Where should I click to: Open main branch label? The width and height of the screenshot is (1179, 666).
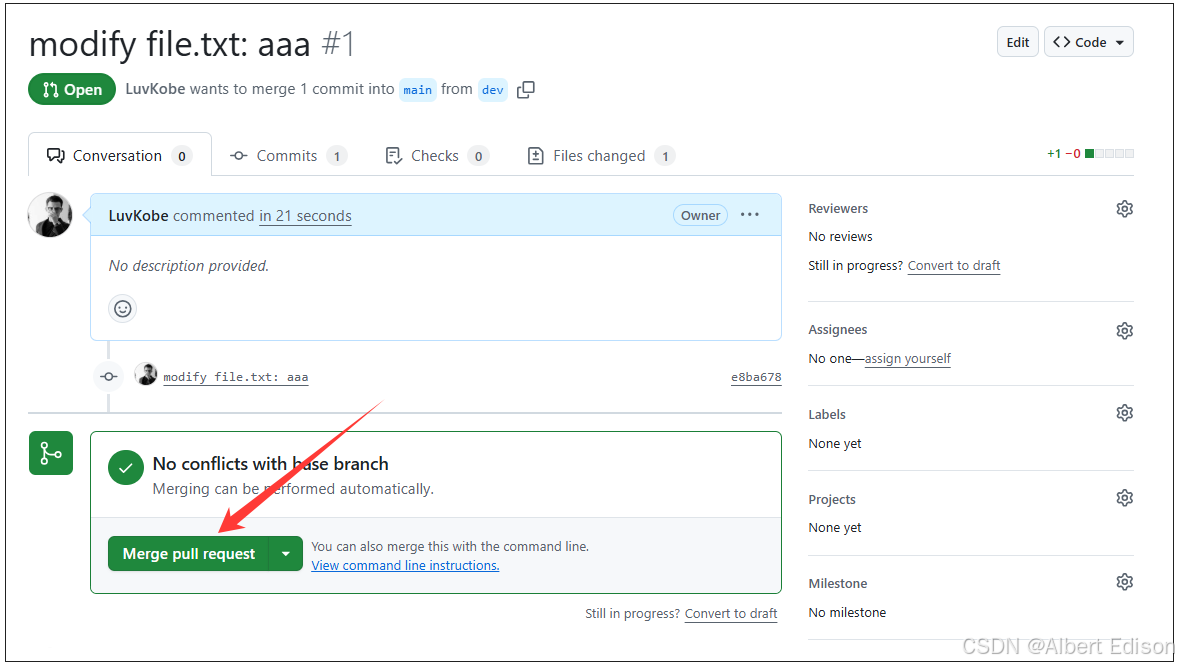[417, 89]
